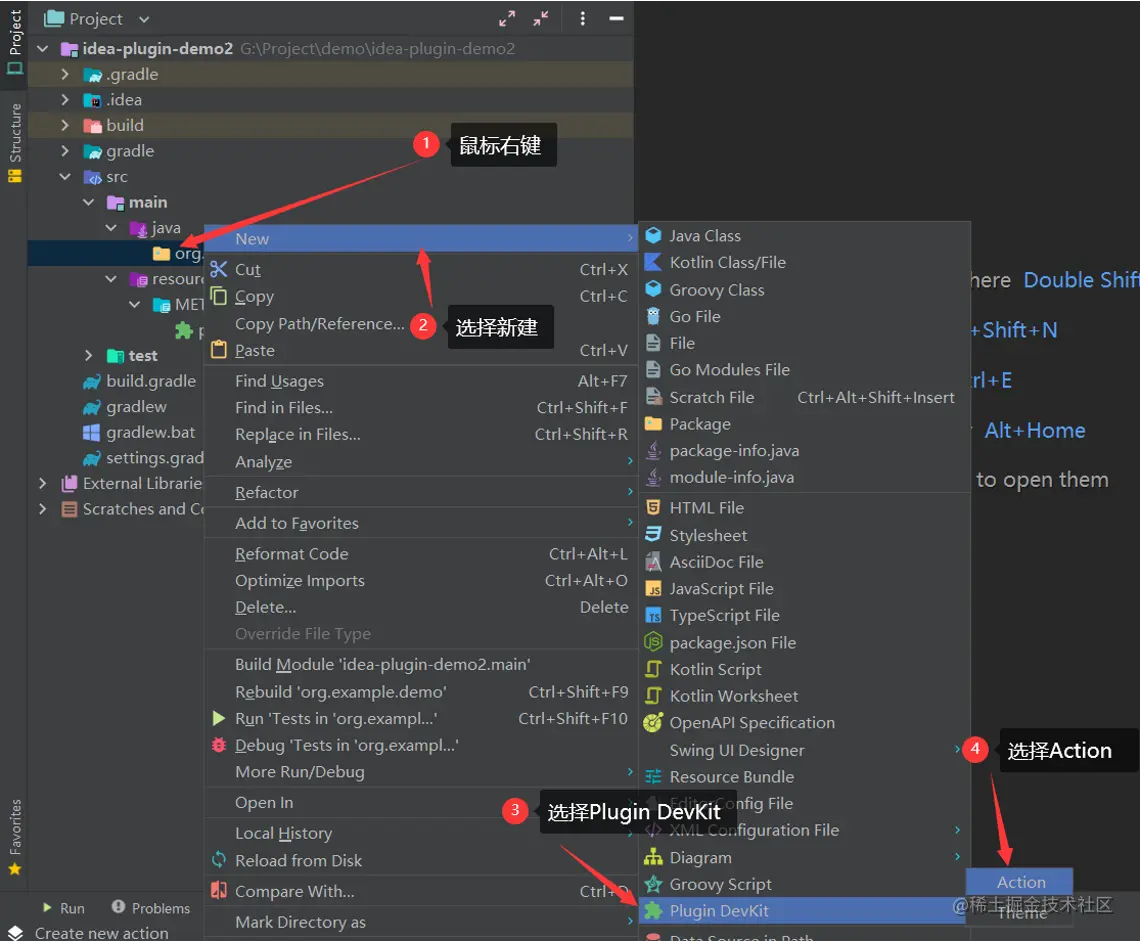The image size is (1140, 942).
Task: Click the OpenAPI Specification icon
Action: point(654,722)
